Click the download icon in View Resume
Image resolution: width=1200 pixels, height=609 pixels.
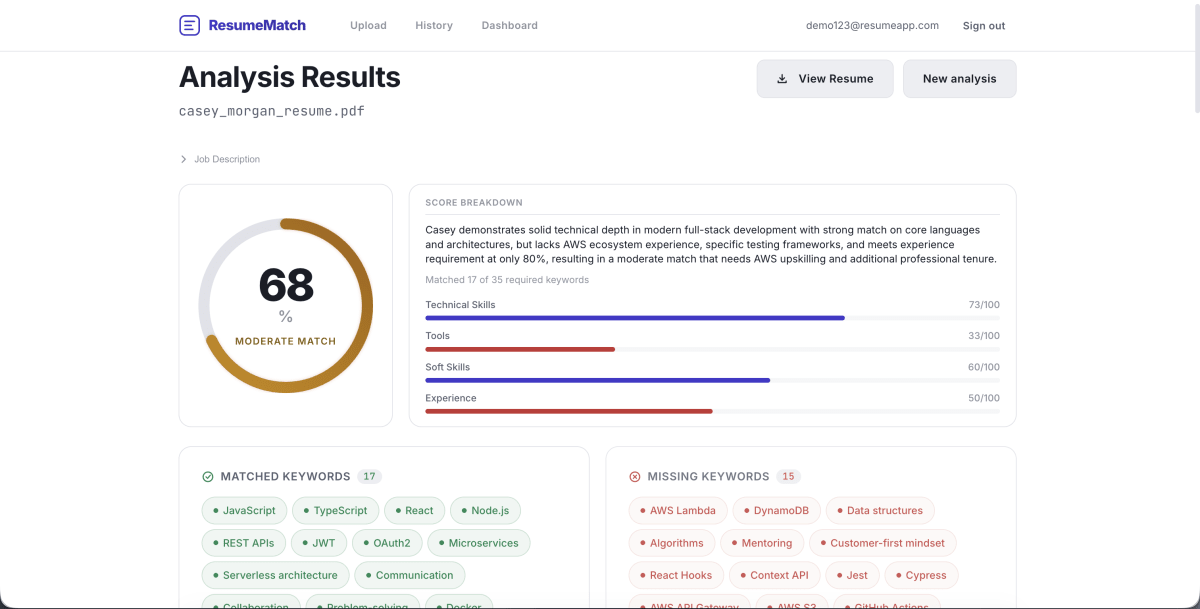782,79
